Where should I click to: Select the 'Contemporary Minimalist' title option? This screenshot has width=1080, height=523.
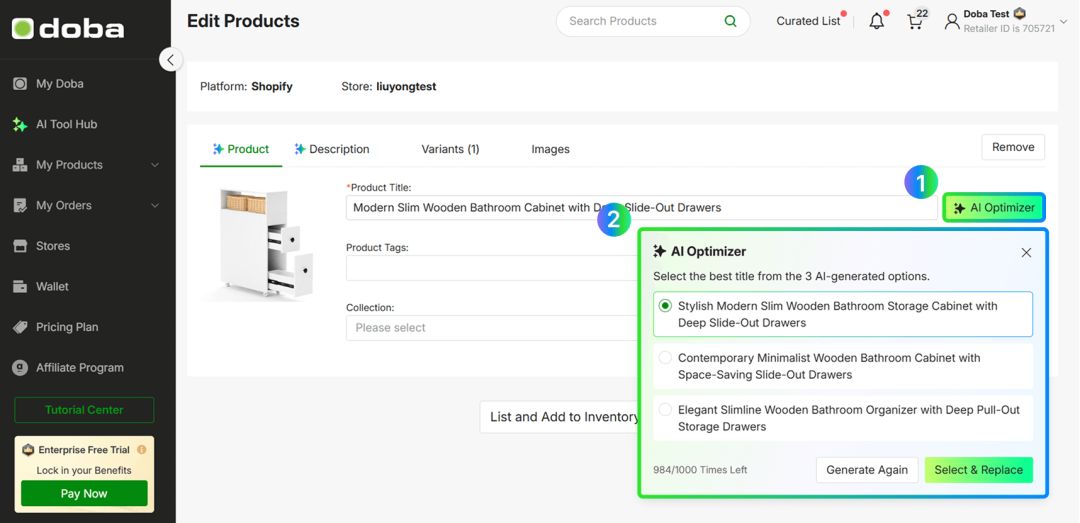click(x=665, y=357)
